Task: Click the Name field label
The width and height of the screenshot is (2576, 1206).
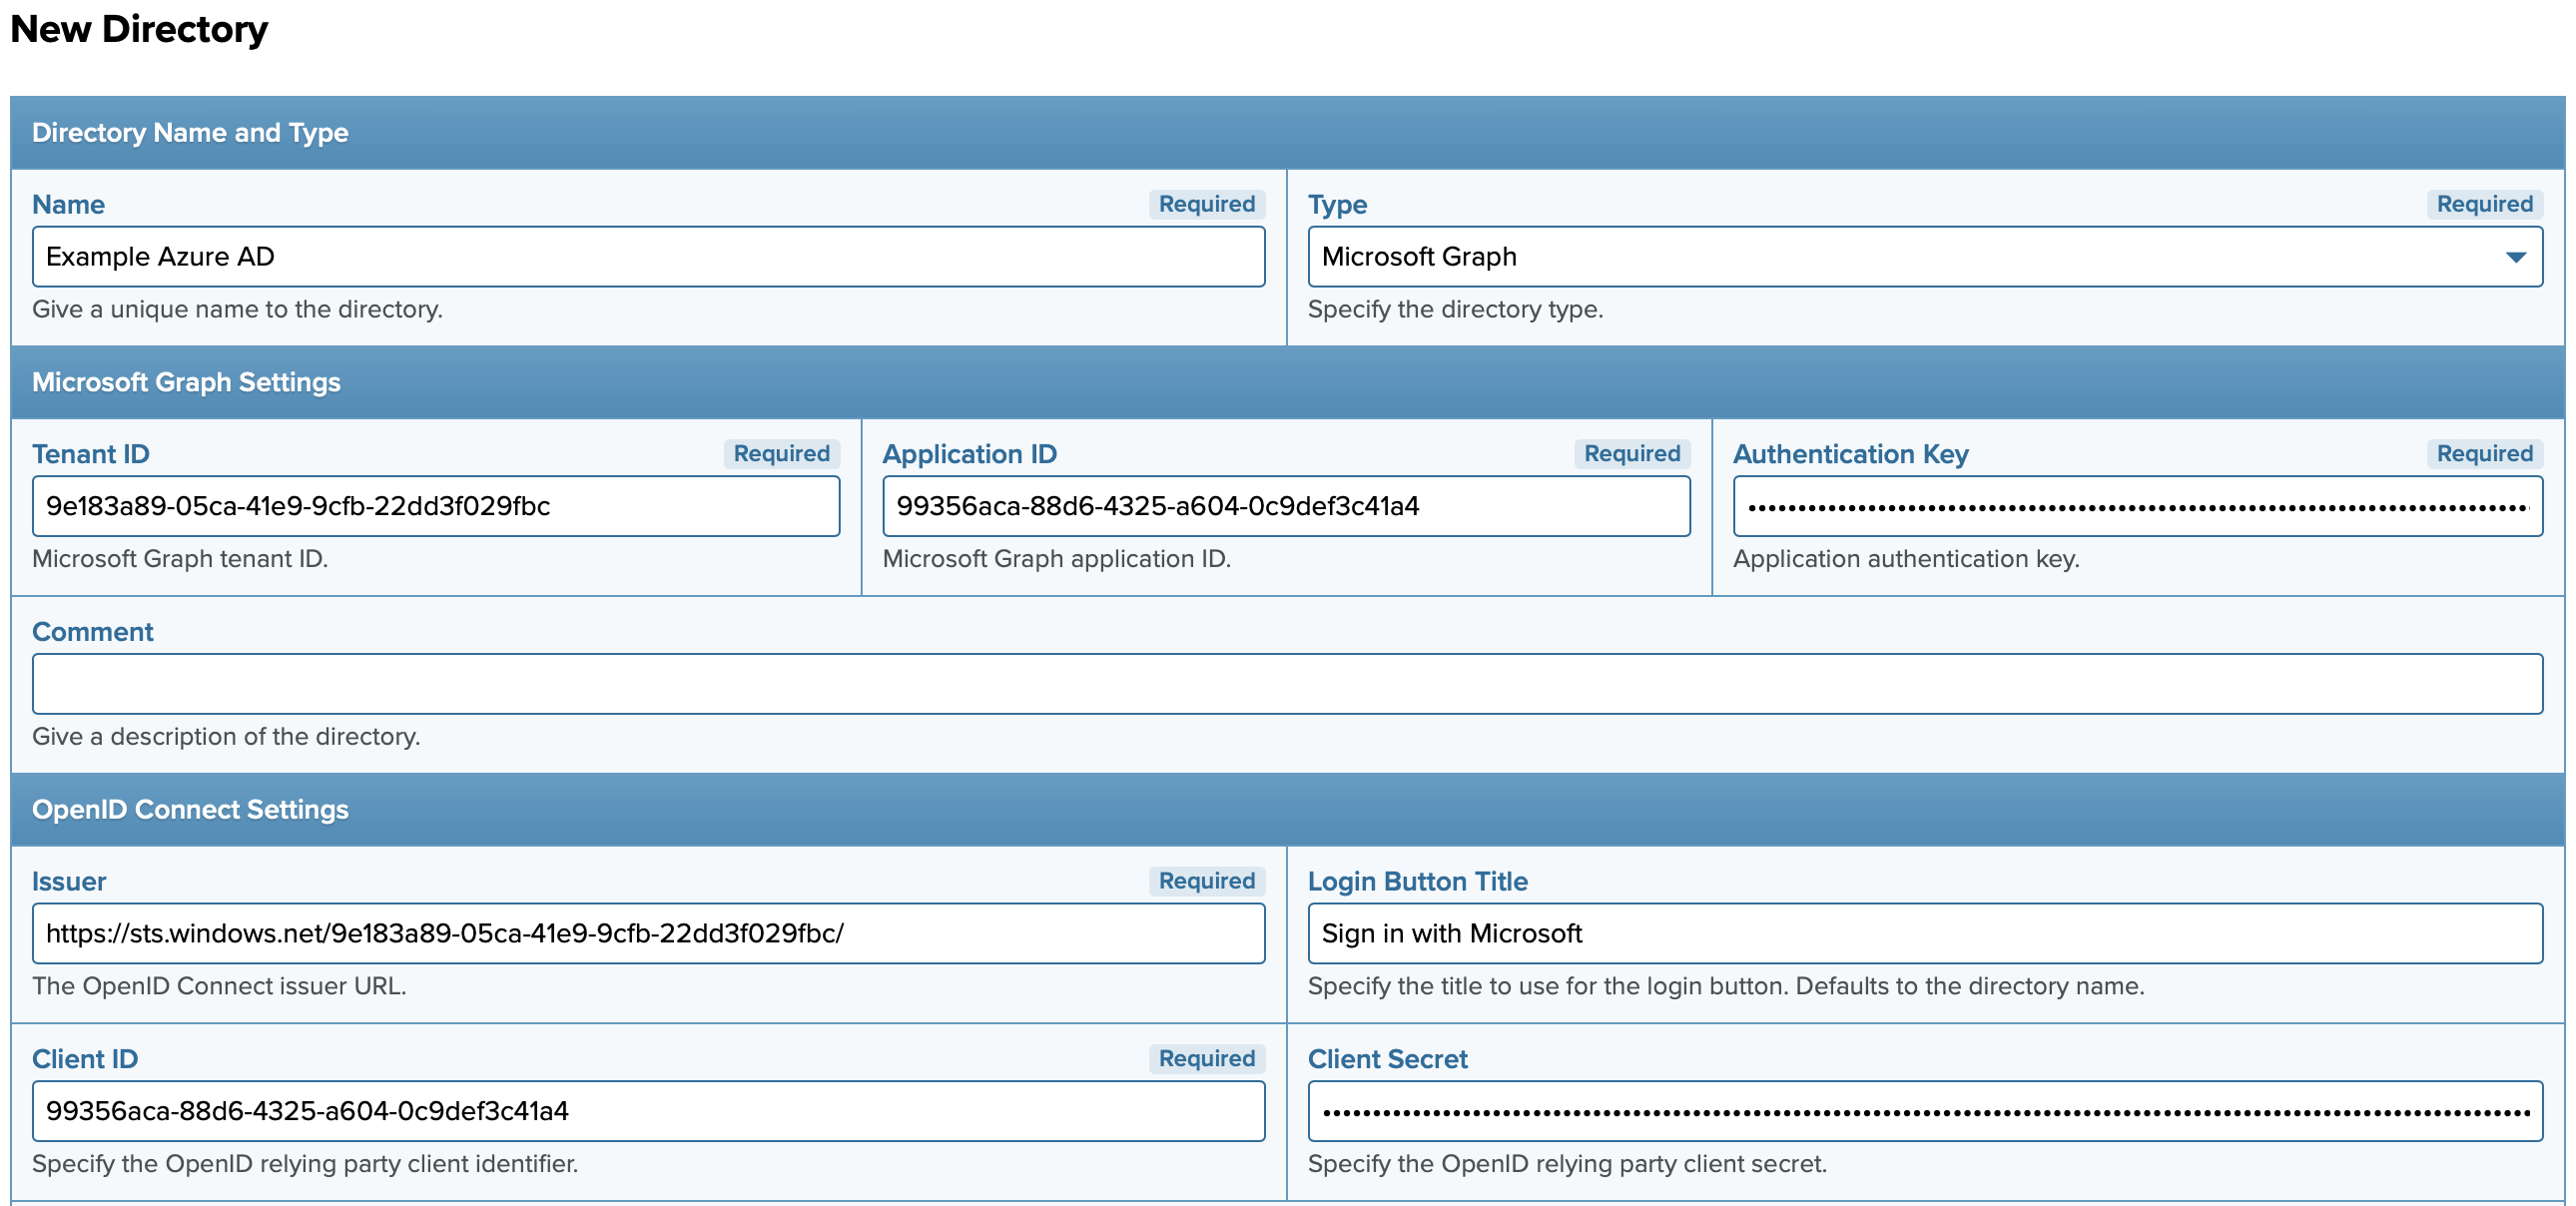Action: [68, 204]
